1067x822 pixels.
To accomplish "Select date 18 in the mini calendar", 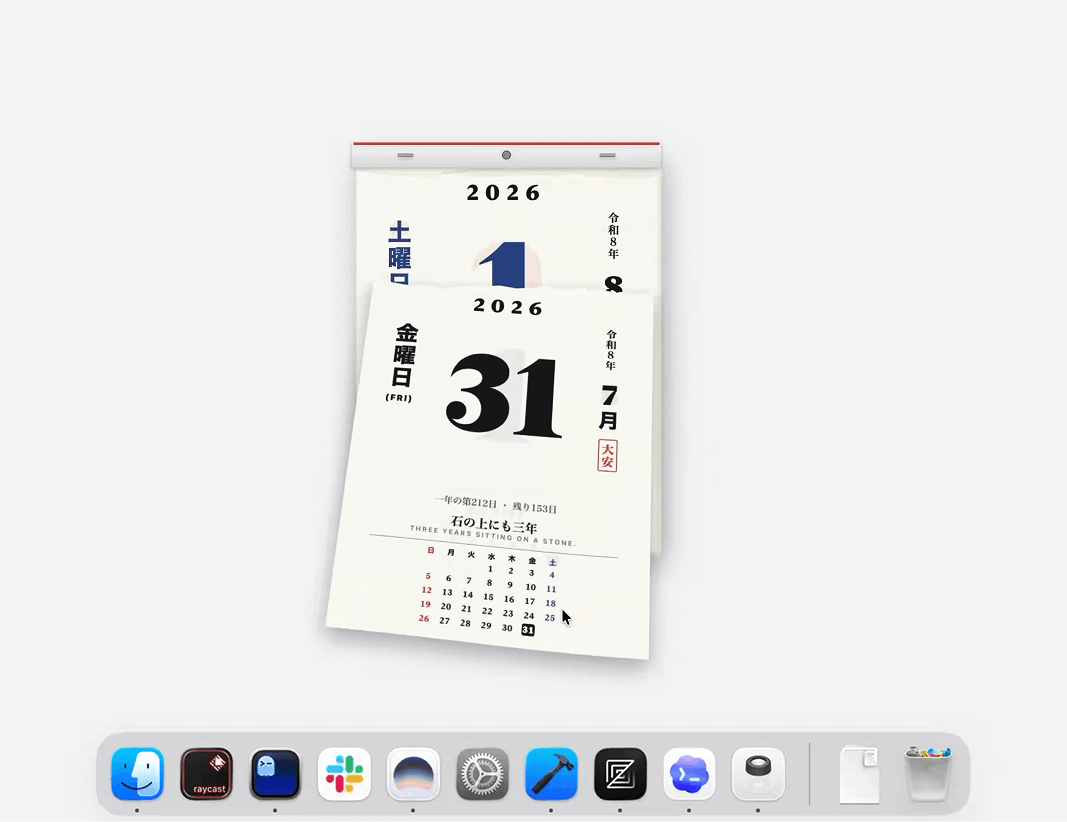I will tap(551, 603).
